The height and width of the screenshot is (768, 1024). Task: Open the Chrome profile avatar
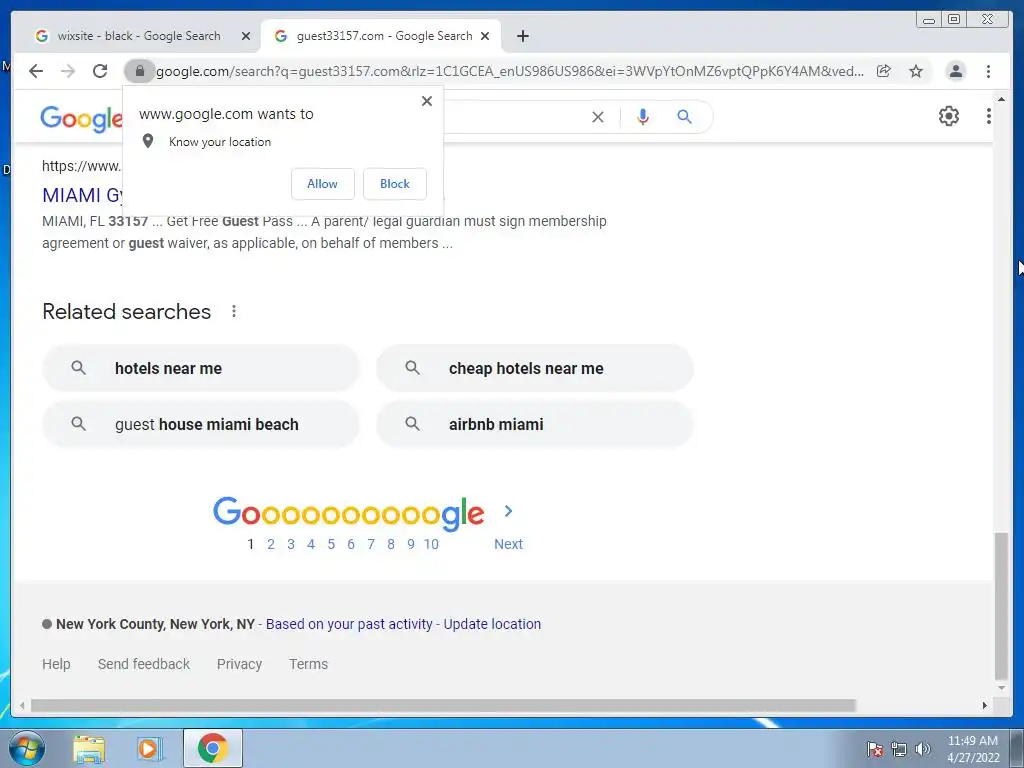coord(955,71)
